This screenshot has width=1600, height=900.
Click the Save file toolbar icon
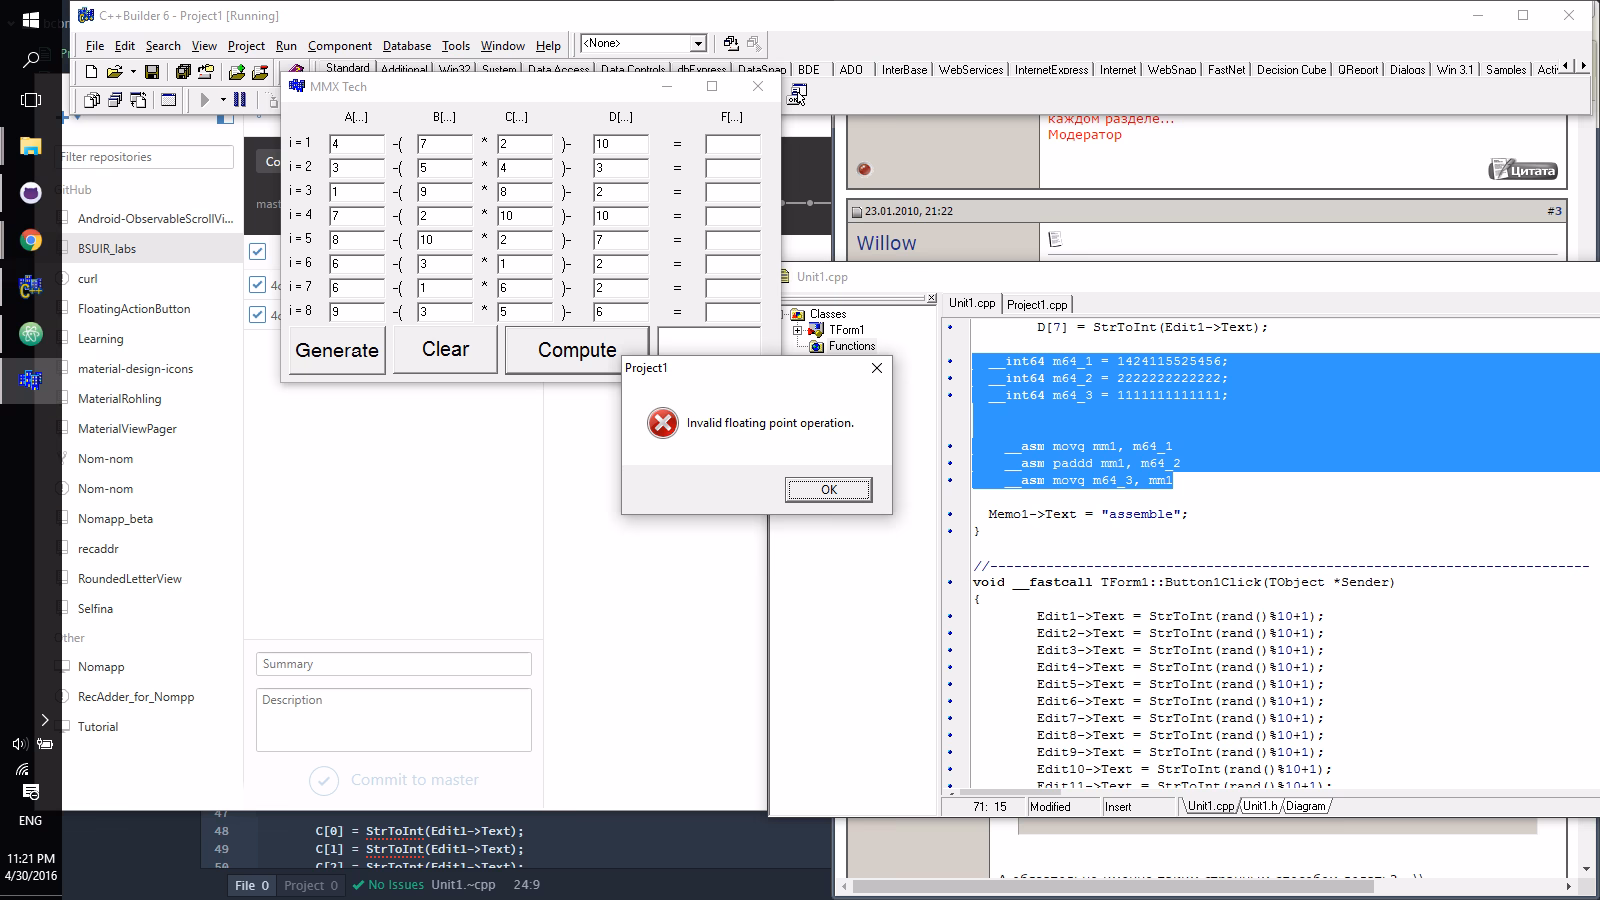(x=151, y=72)
